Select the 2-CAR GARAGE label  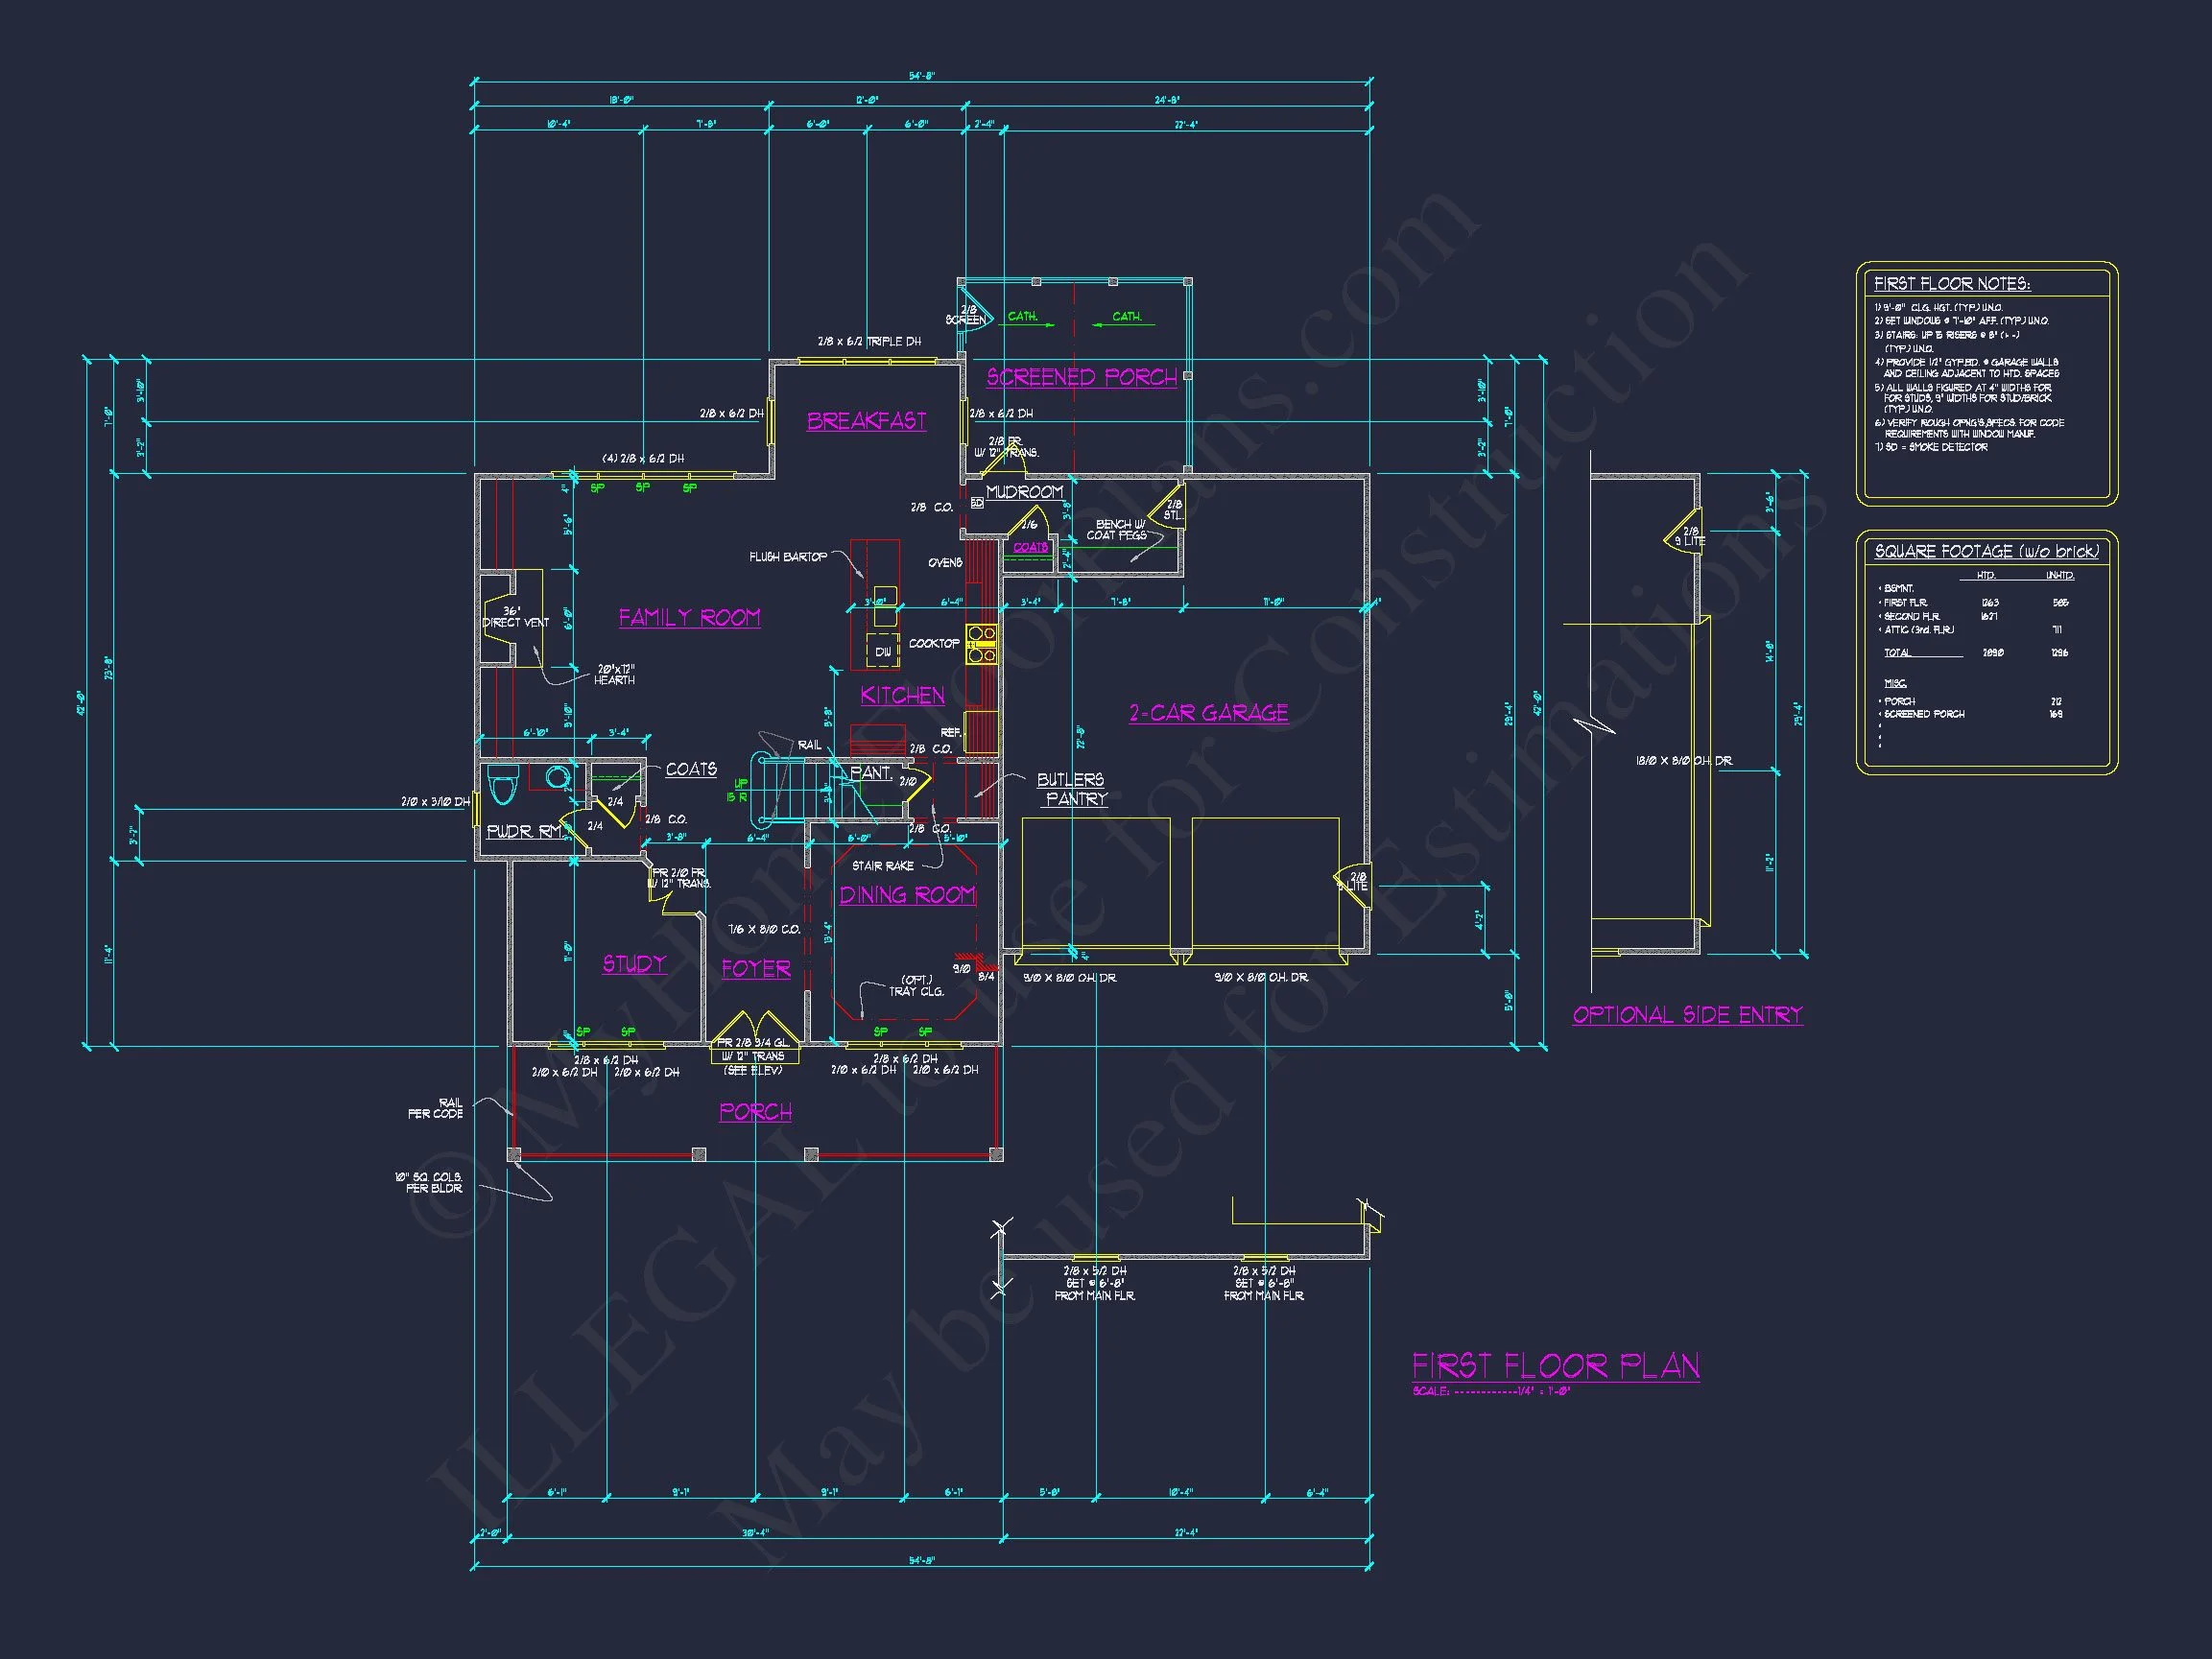pyautogui.click(x=1208, y=712)
